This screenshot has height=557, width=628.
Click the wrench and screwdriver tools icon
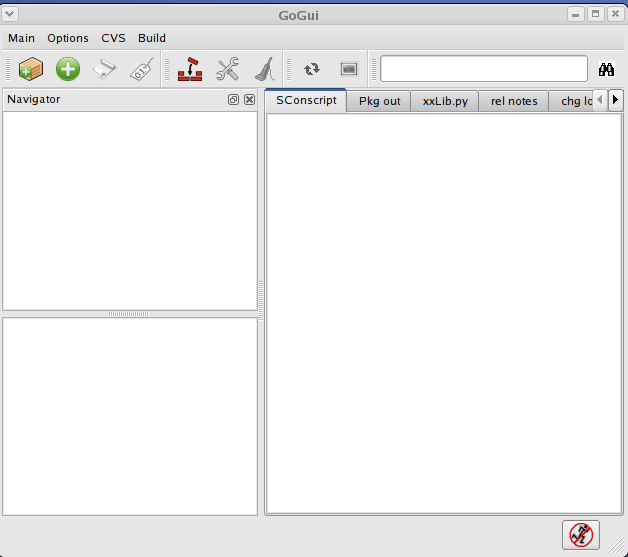(227, 69)
